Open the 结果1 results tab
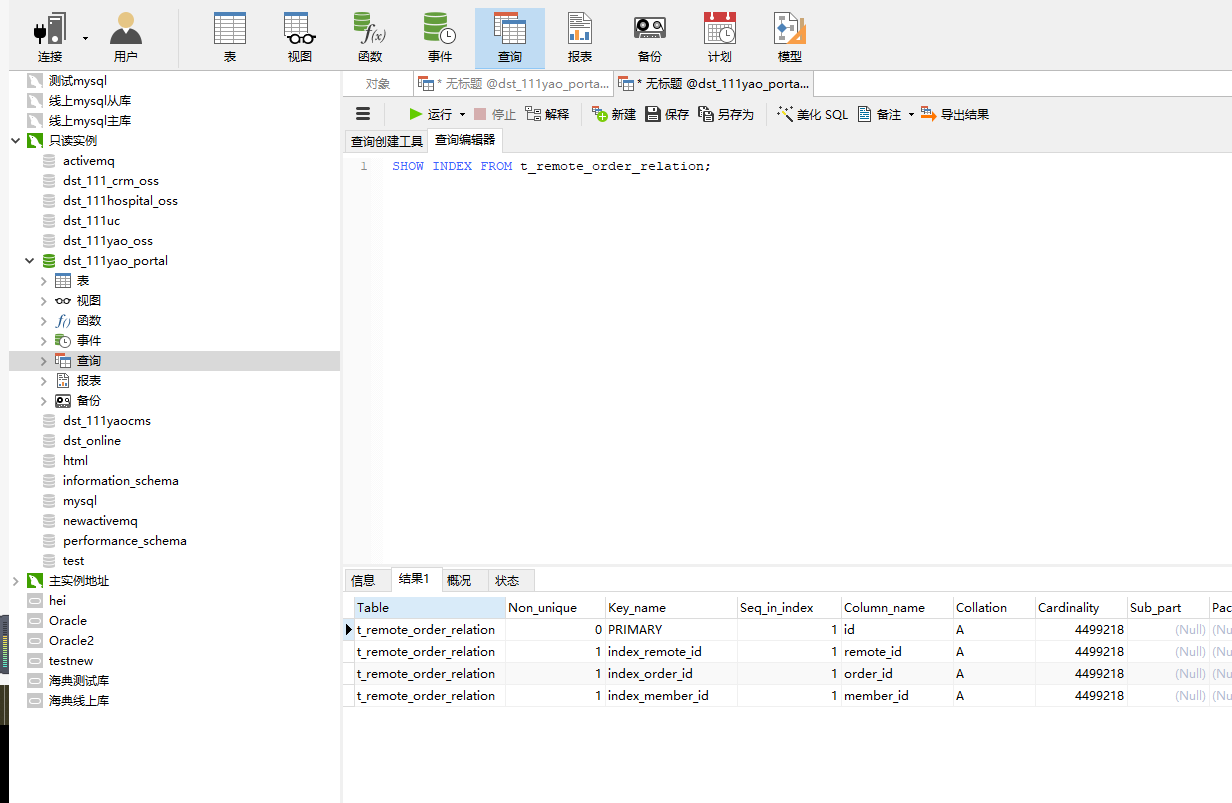 (x=414, y=579)
